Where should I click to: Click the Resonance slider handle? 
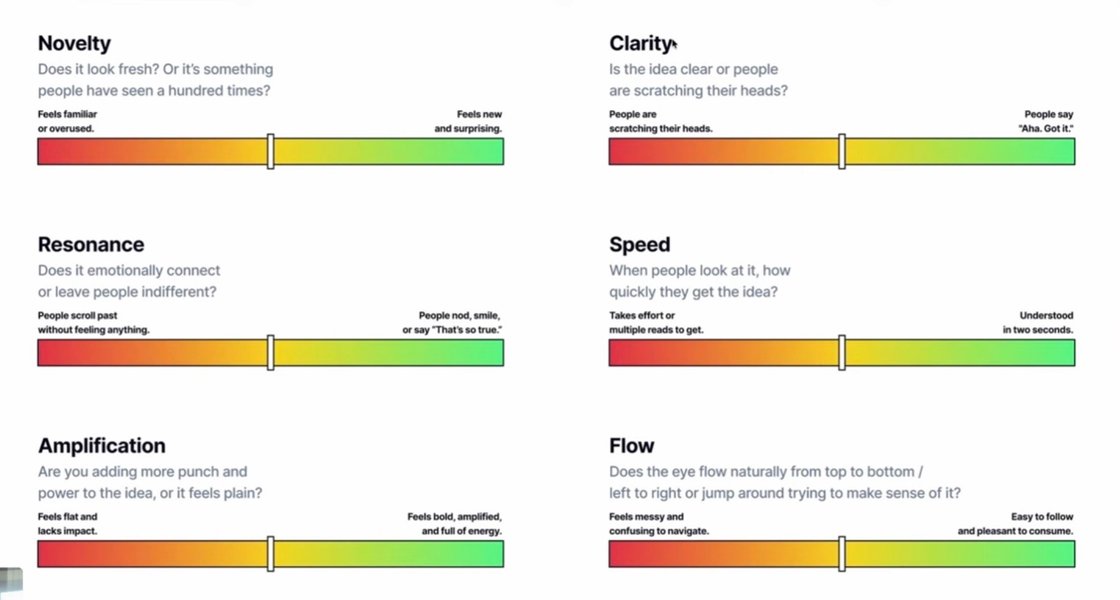coord(271,352)
